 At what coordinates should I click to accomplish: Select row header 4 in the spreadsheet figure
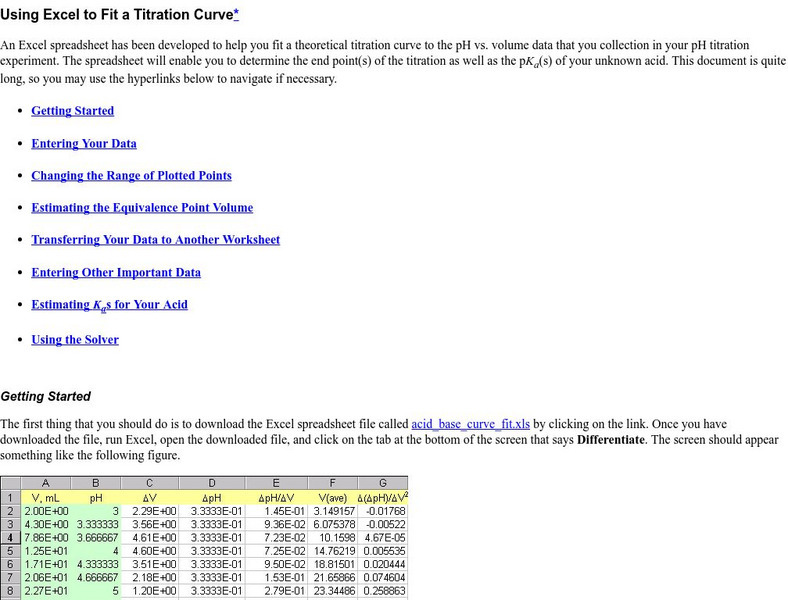click(x=10, y=538)
